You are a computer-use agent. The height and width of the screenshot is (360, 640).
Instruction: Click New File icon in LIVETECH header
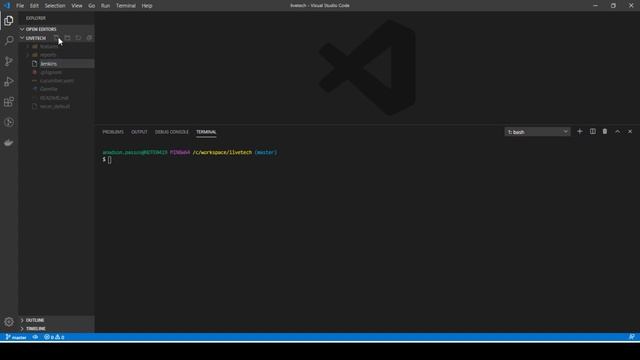click(56, 38)
